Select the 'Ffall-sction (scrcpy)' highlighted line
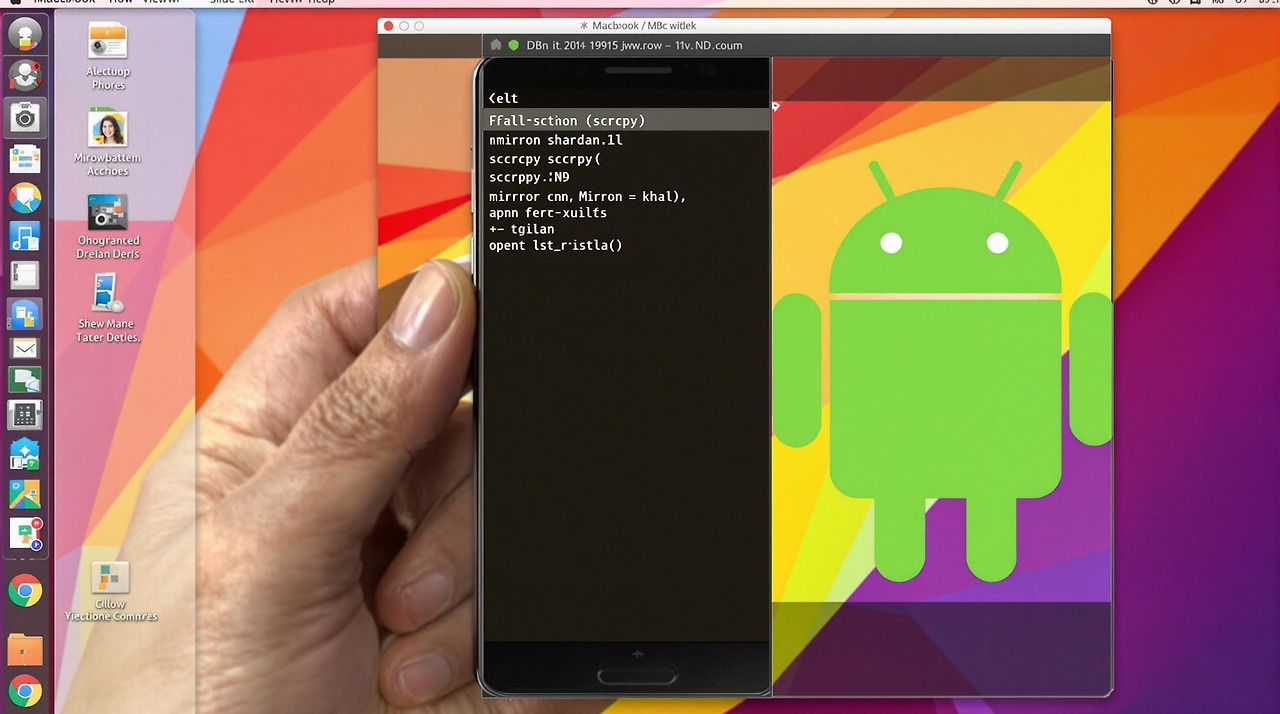Screen dimensions: 1280x714 [626, 120]
